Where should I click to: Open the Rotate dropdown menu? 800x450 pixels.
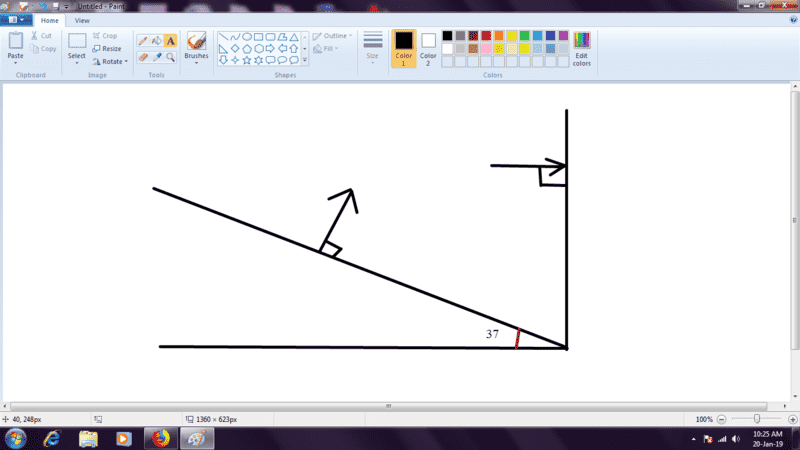[x=112, y=61]
